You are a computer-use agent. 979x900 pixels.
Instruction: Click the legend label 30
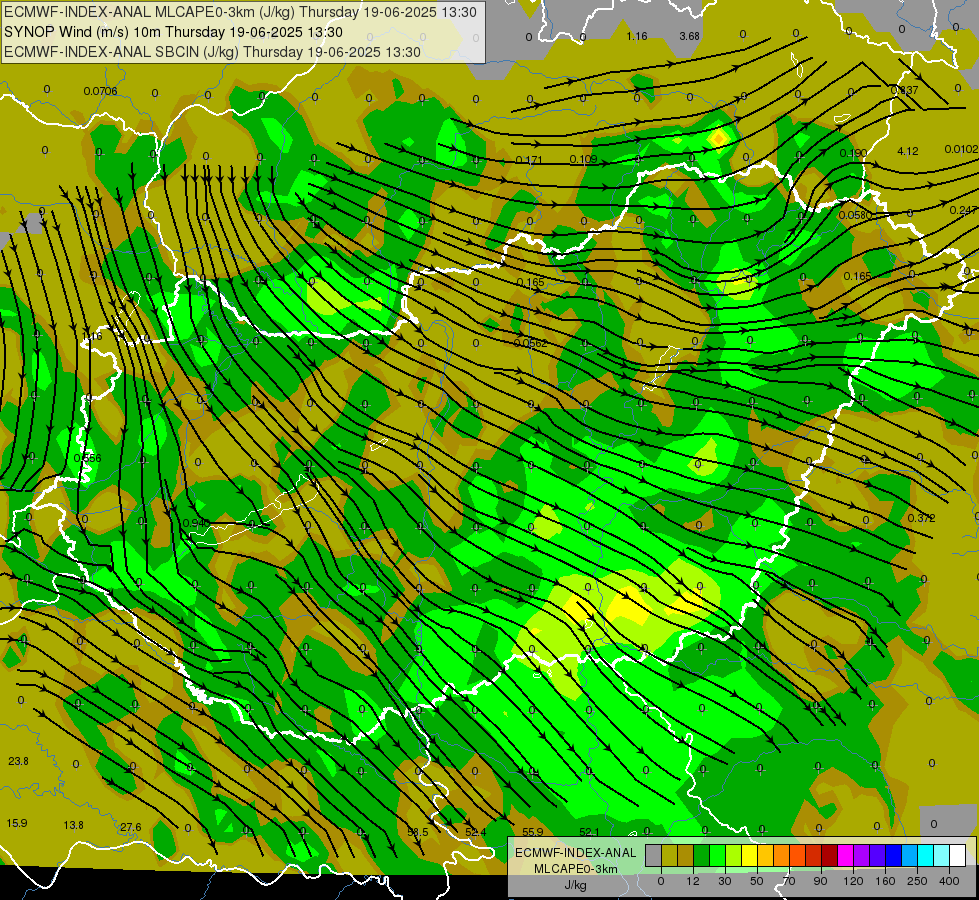point(725,881)
